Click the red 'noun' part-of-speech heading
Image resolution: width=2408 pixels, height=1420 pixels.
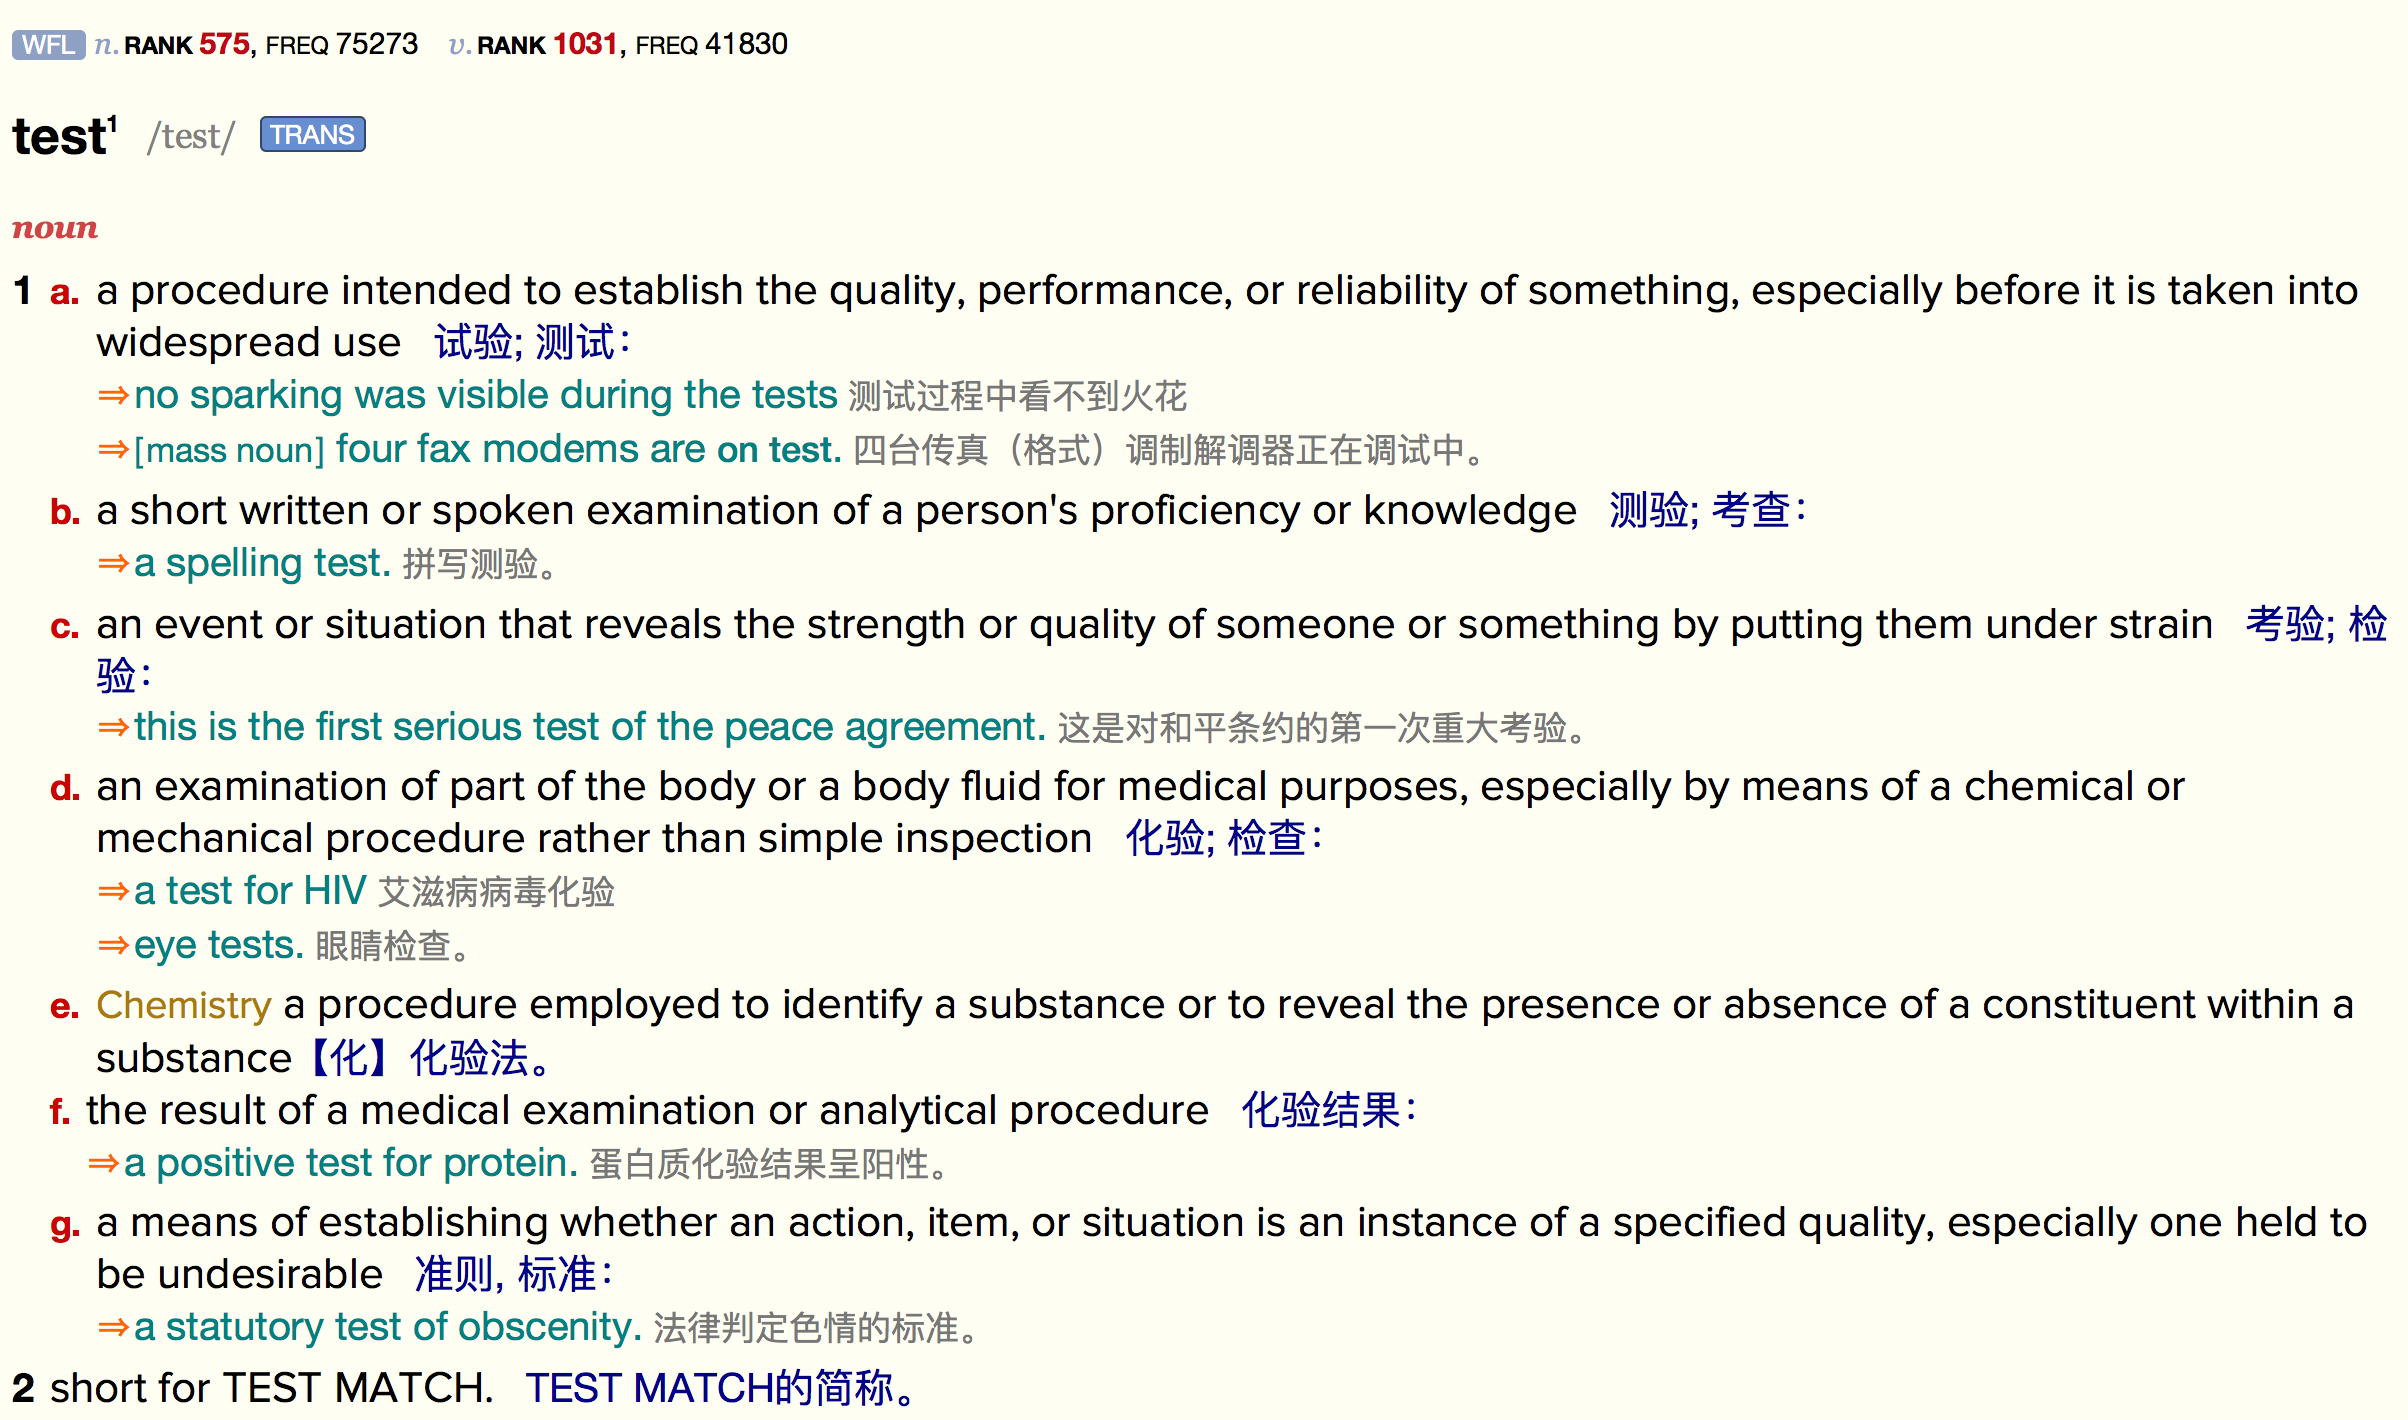(55, 228)
